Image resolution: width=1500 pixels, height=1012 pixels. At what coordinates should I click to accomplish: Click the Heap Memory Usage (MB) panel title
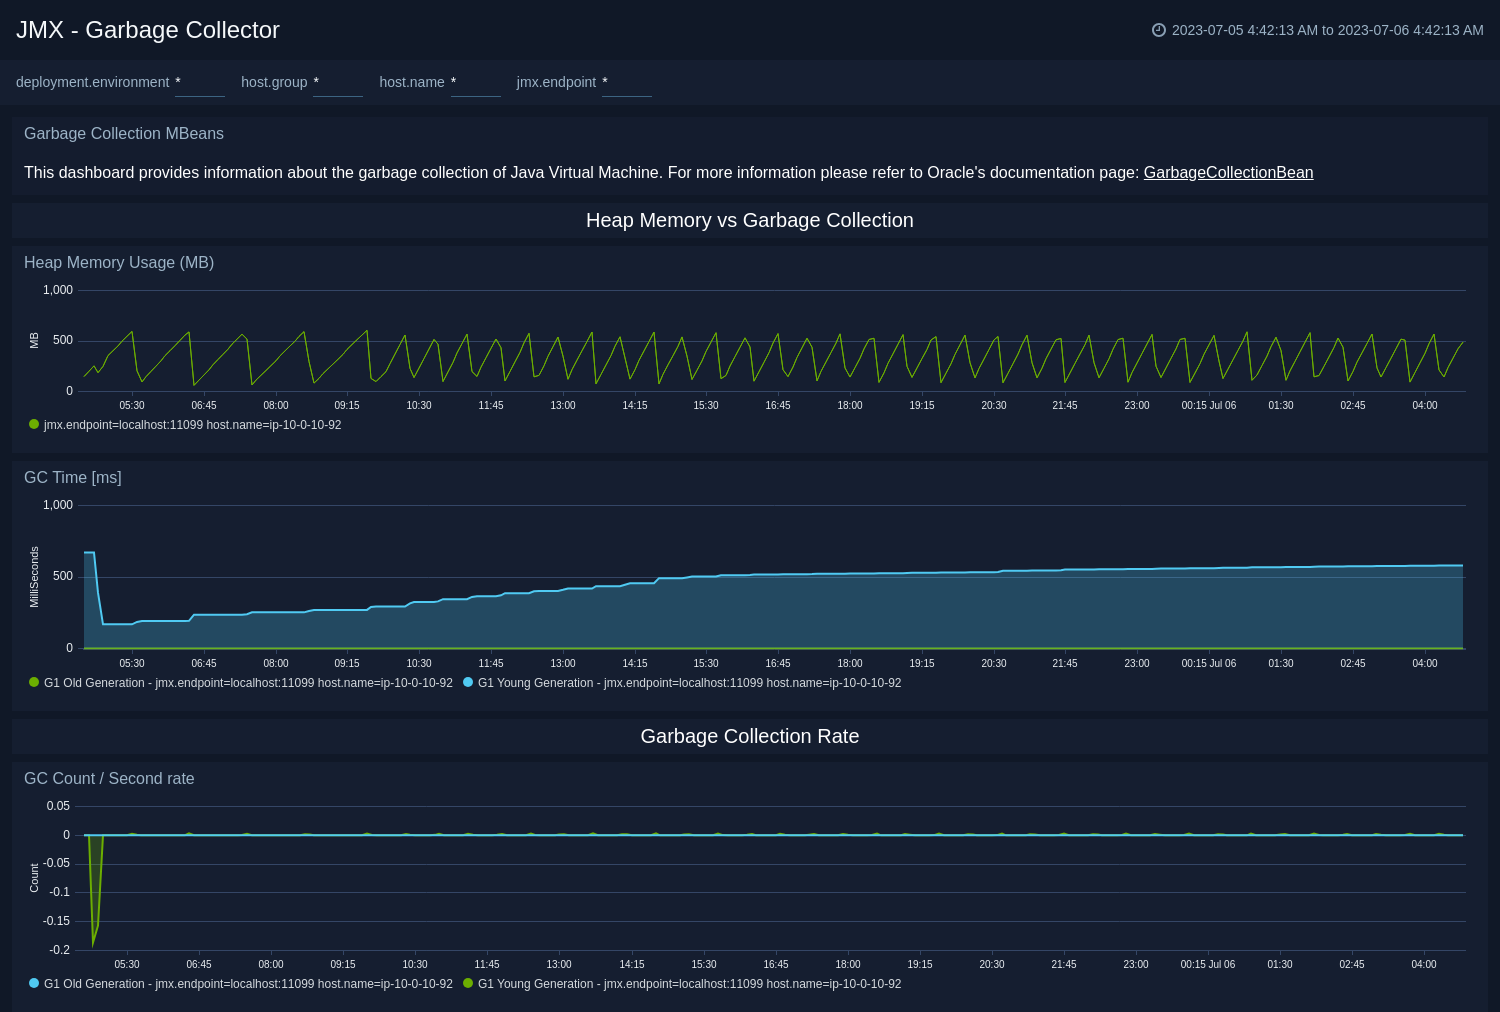(x=119, y=263)
